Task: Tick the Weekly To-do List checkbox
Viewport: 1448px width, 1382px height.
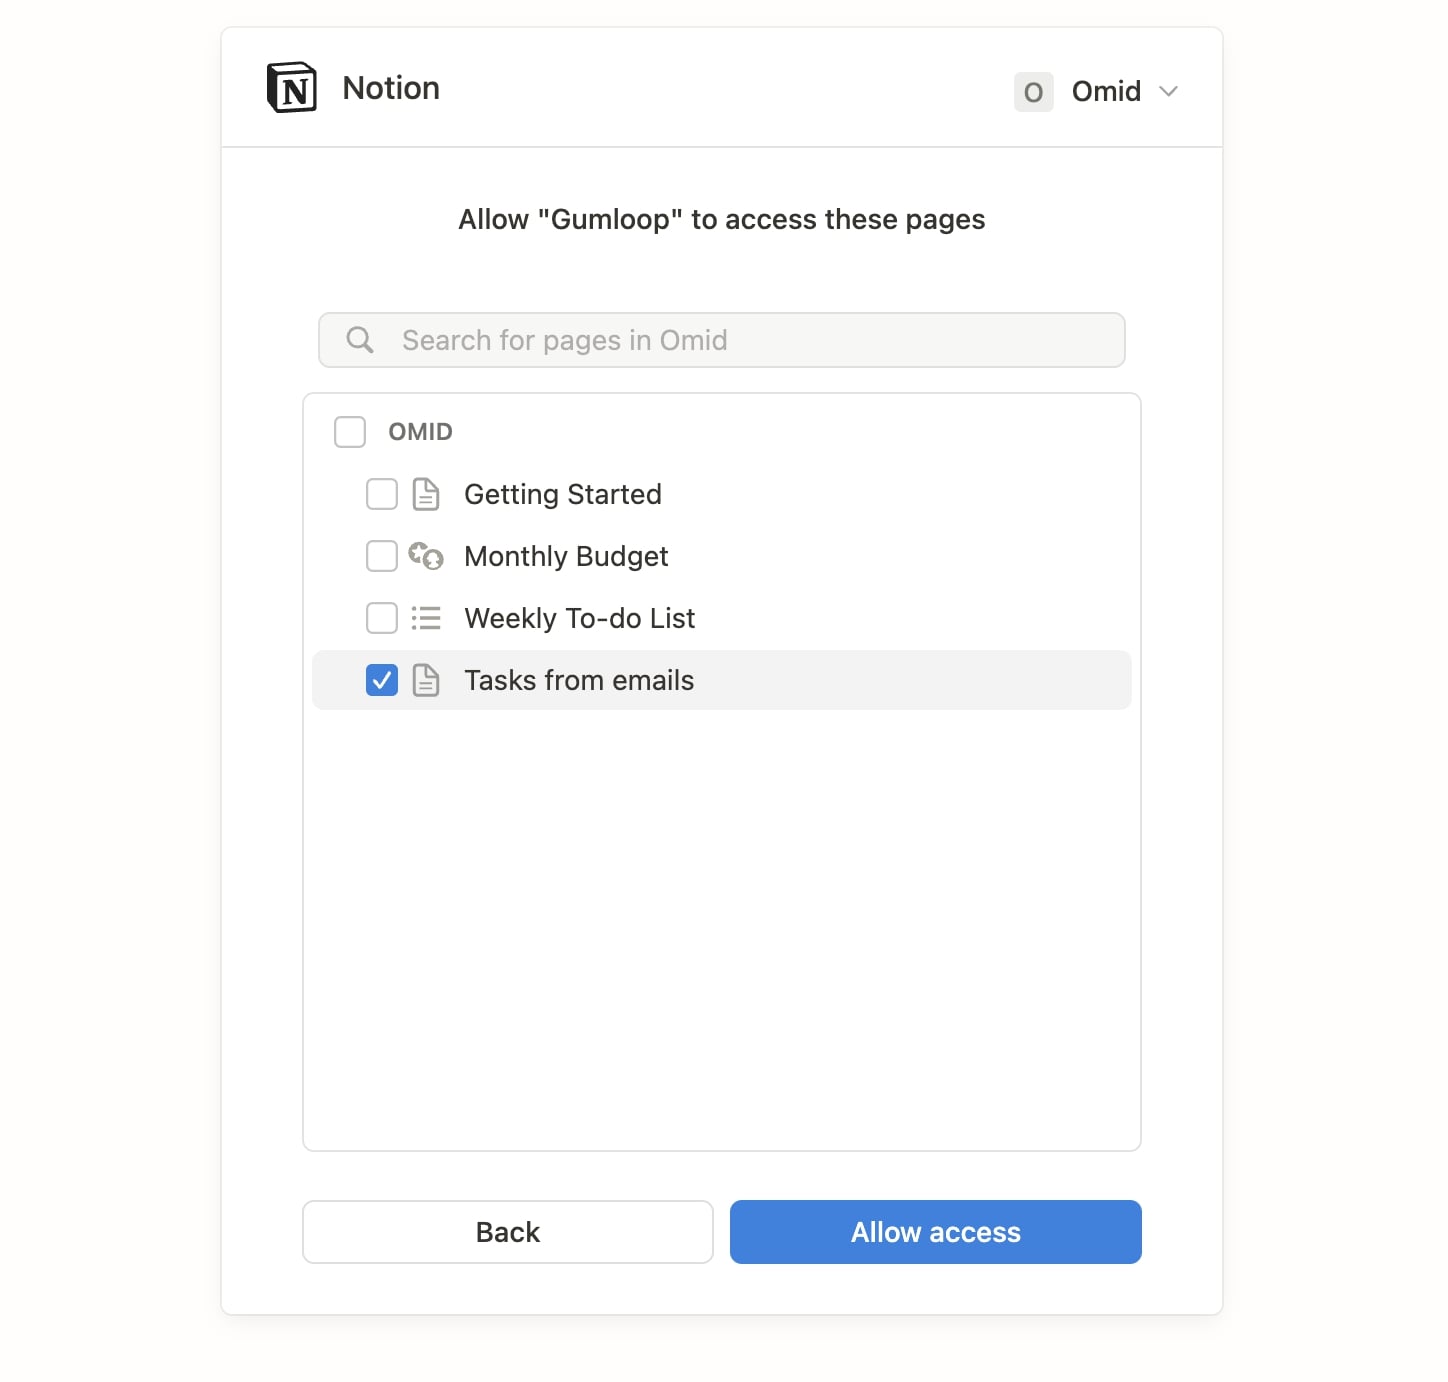Action: point(382,618)
